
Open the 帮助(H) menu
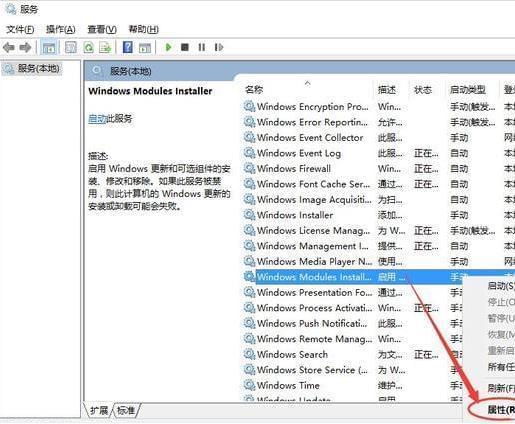(143, 29)
